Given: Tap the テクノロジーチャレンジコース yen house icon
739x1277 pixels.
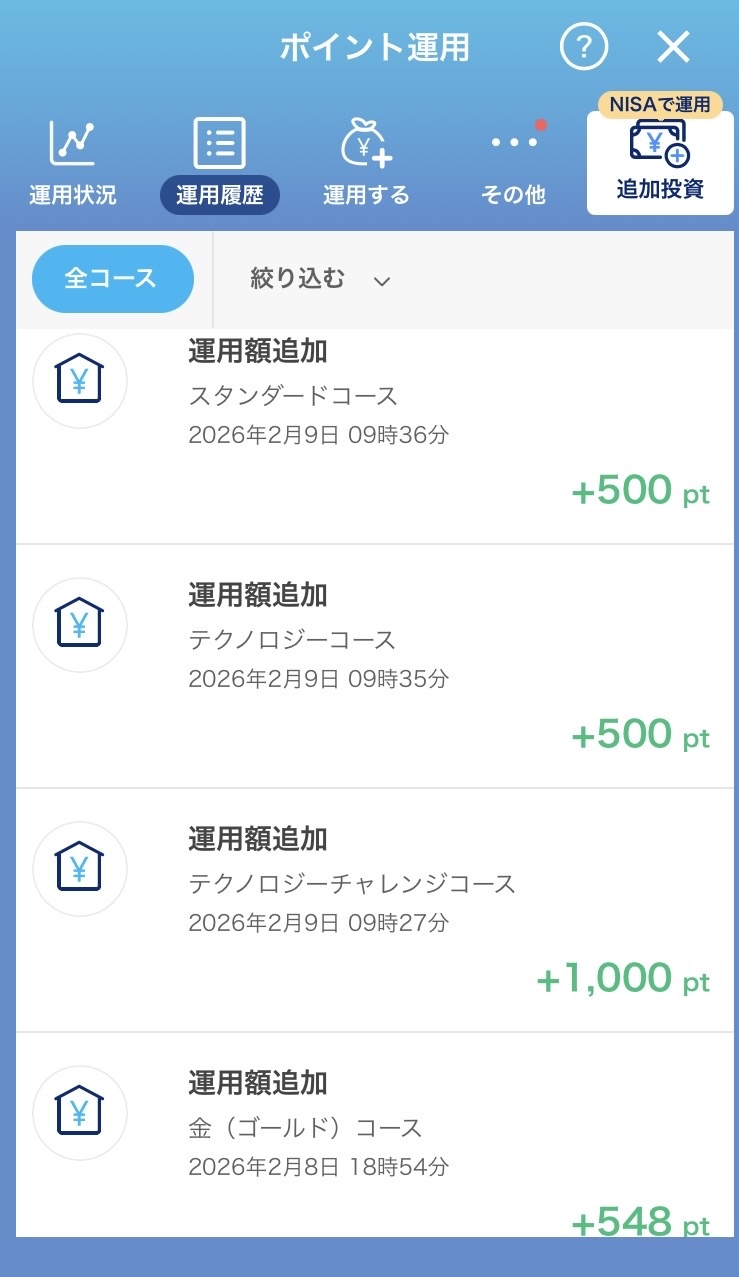Looking at the screenshot, I should pos(80,869).
